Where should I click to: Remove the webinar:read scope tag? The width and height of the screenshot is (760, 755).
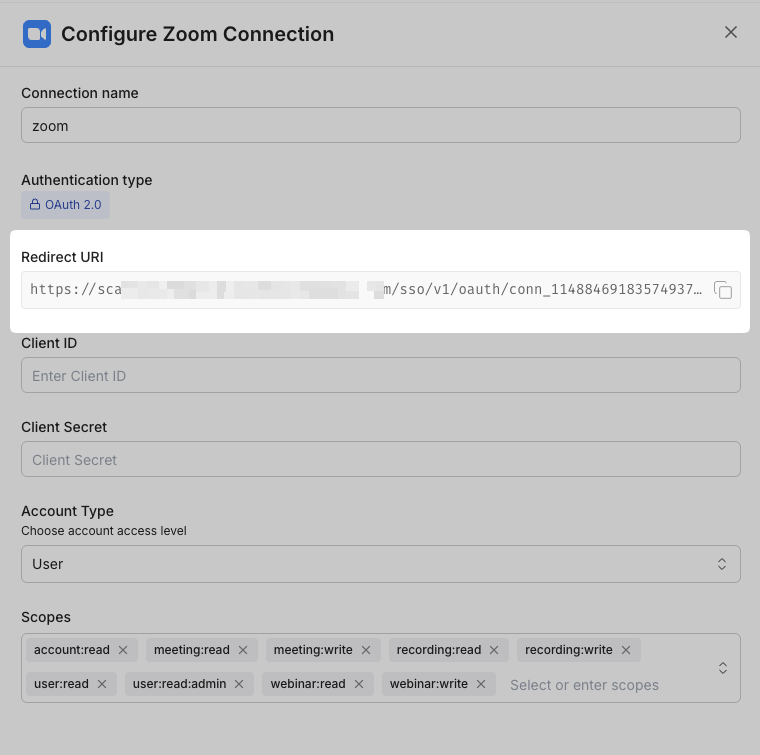pyautogui.click(x=359, y=684)
